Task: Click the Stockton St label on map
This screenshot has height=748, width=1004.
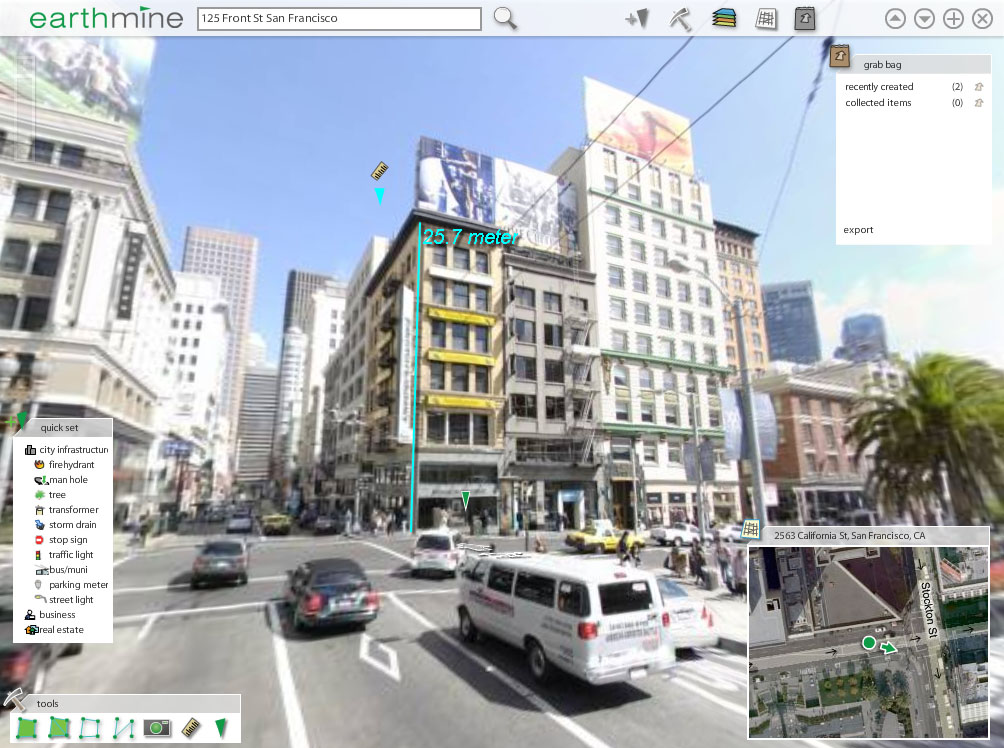Action: point(927,609)
